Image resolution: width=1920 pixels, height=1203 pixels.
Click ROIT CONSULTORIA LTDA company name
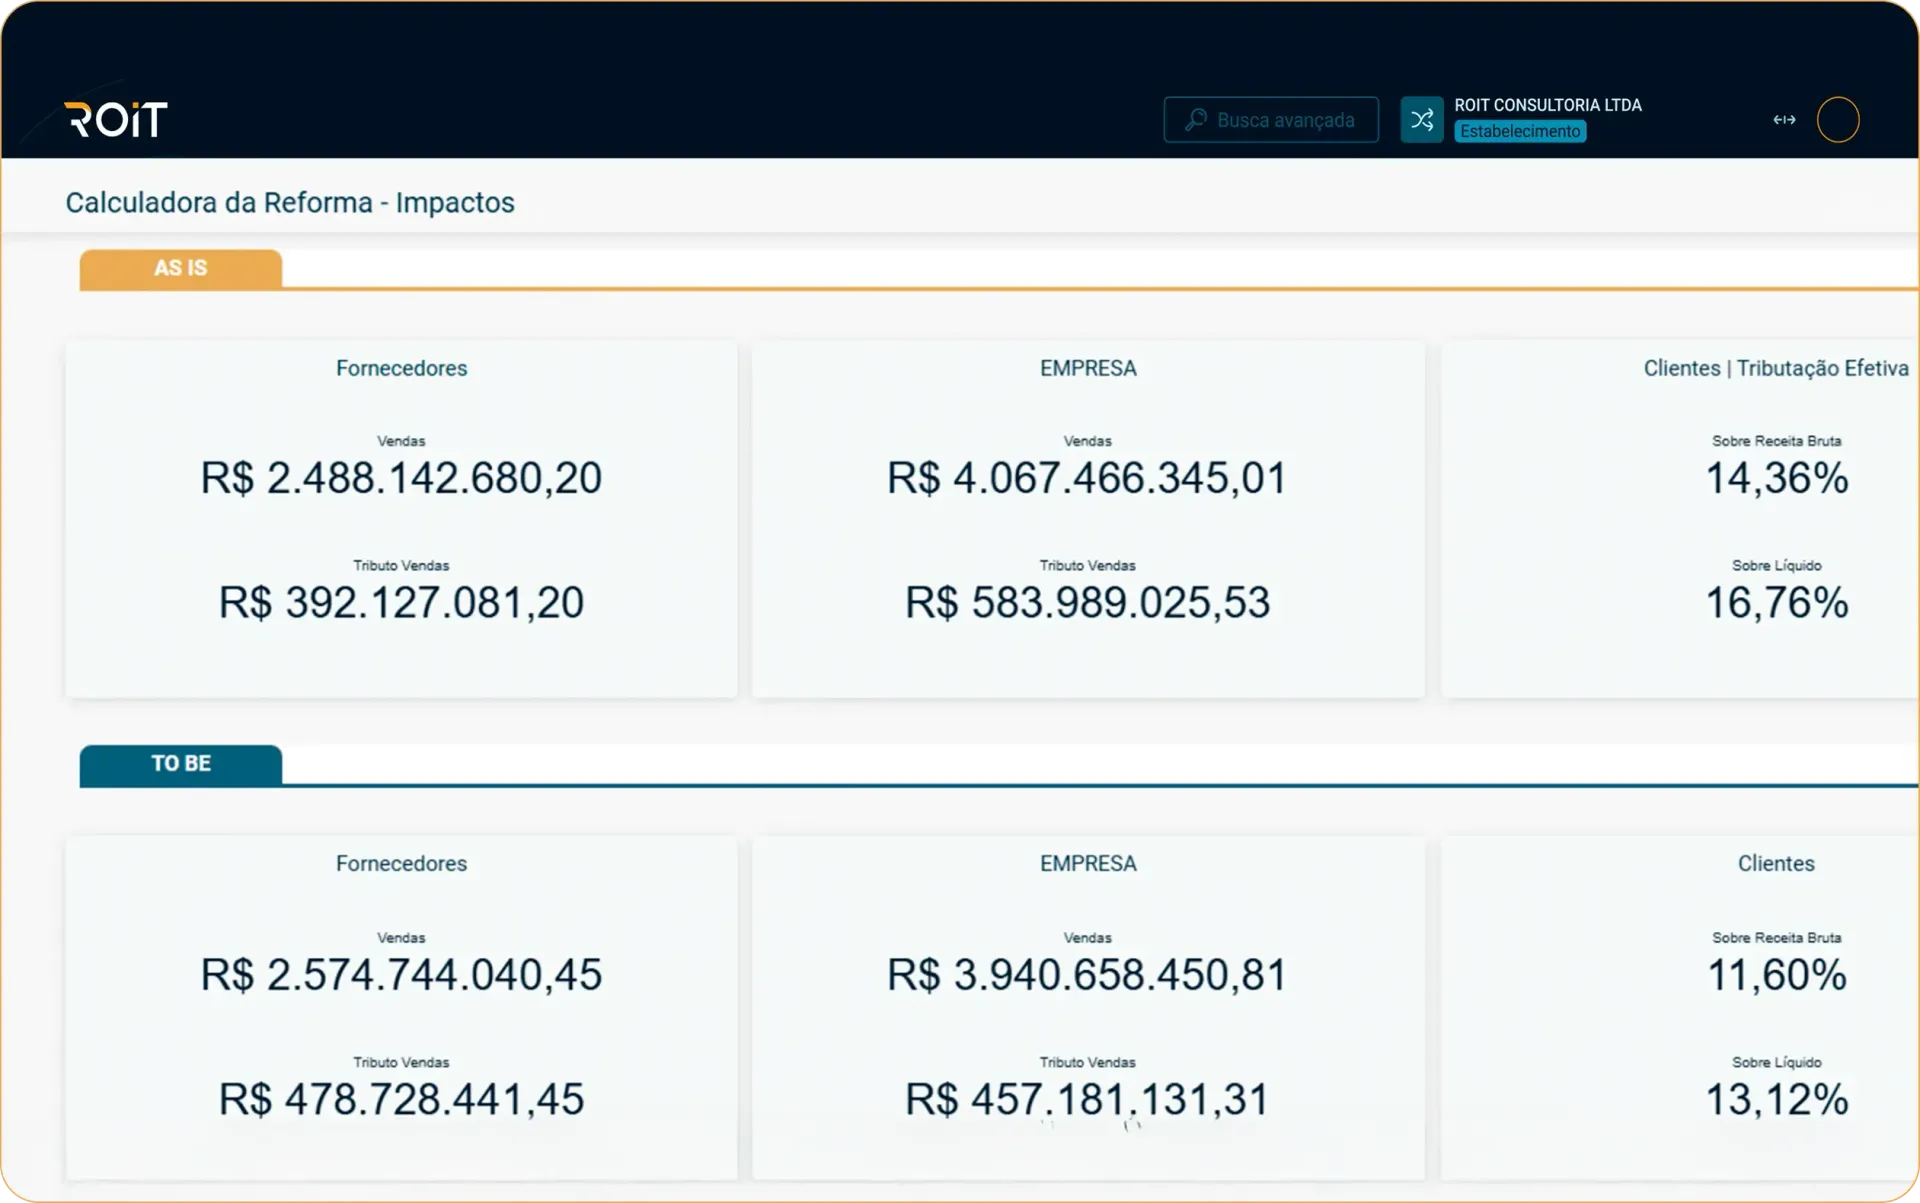point(1548,105)
